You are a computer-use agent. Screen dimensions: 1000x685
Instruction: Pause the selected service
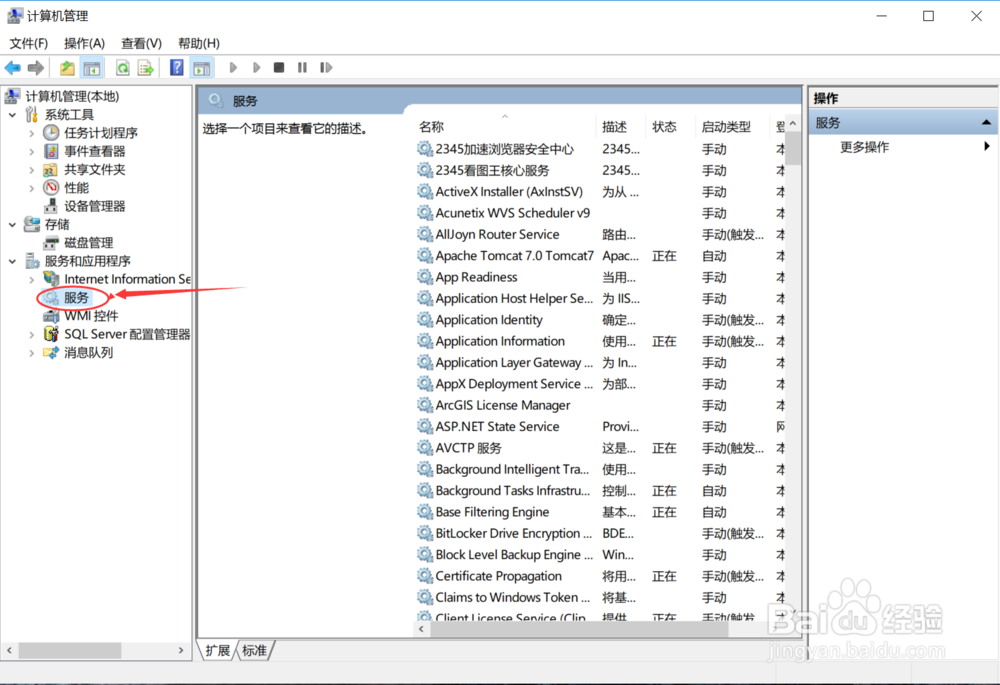pyautogui.click(x=303, y=67)
